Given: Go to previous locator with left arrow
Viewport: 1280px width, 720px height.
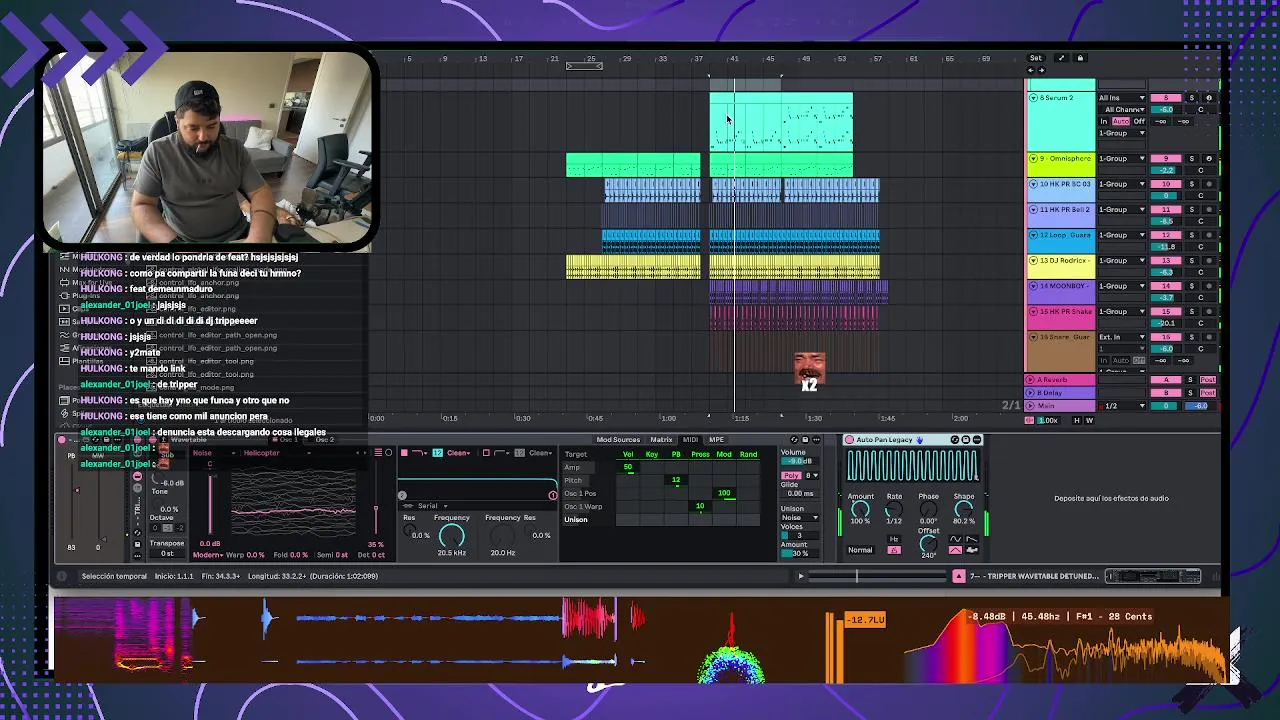Looking at the screenshot, I should click(1031, 70).
